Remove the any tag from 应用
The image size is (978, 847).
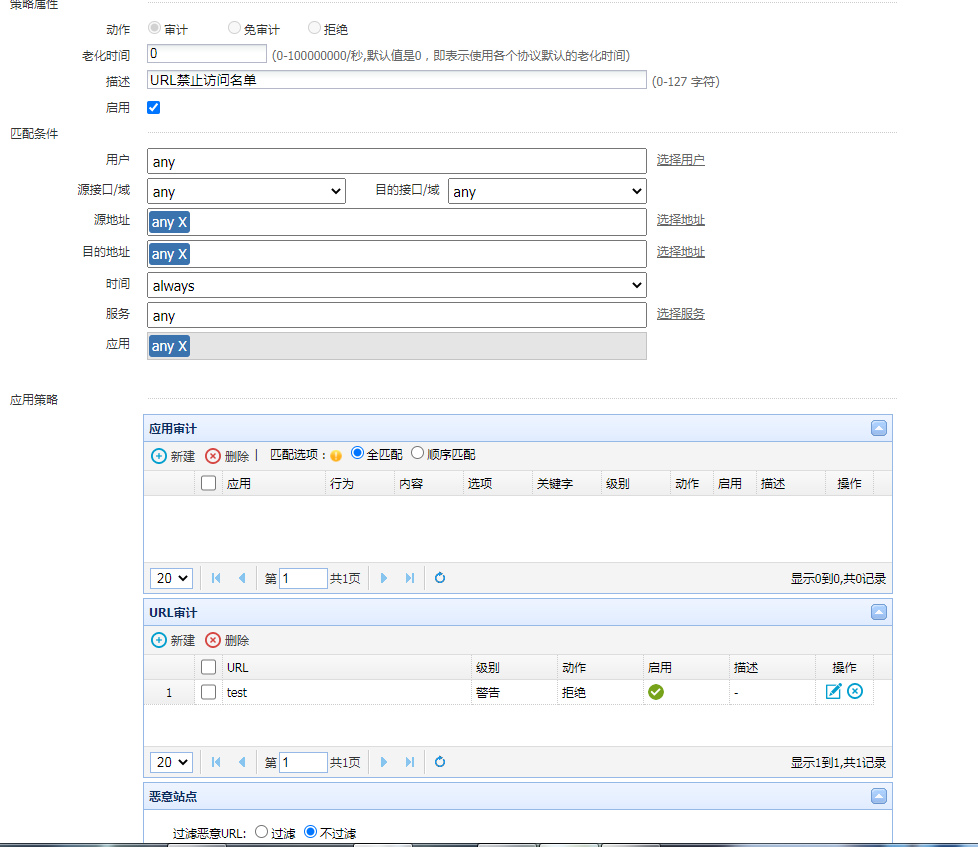point(182,346)
